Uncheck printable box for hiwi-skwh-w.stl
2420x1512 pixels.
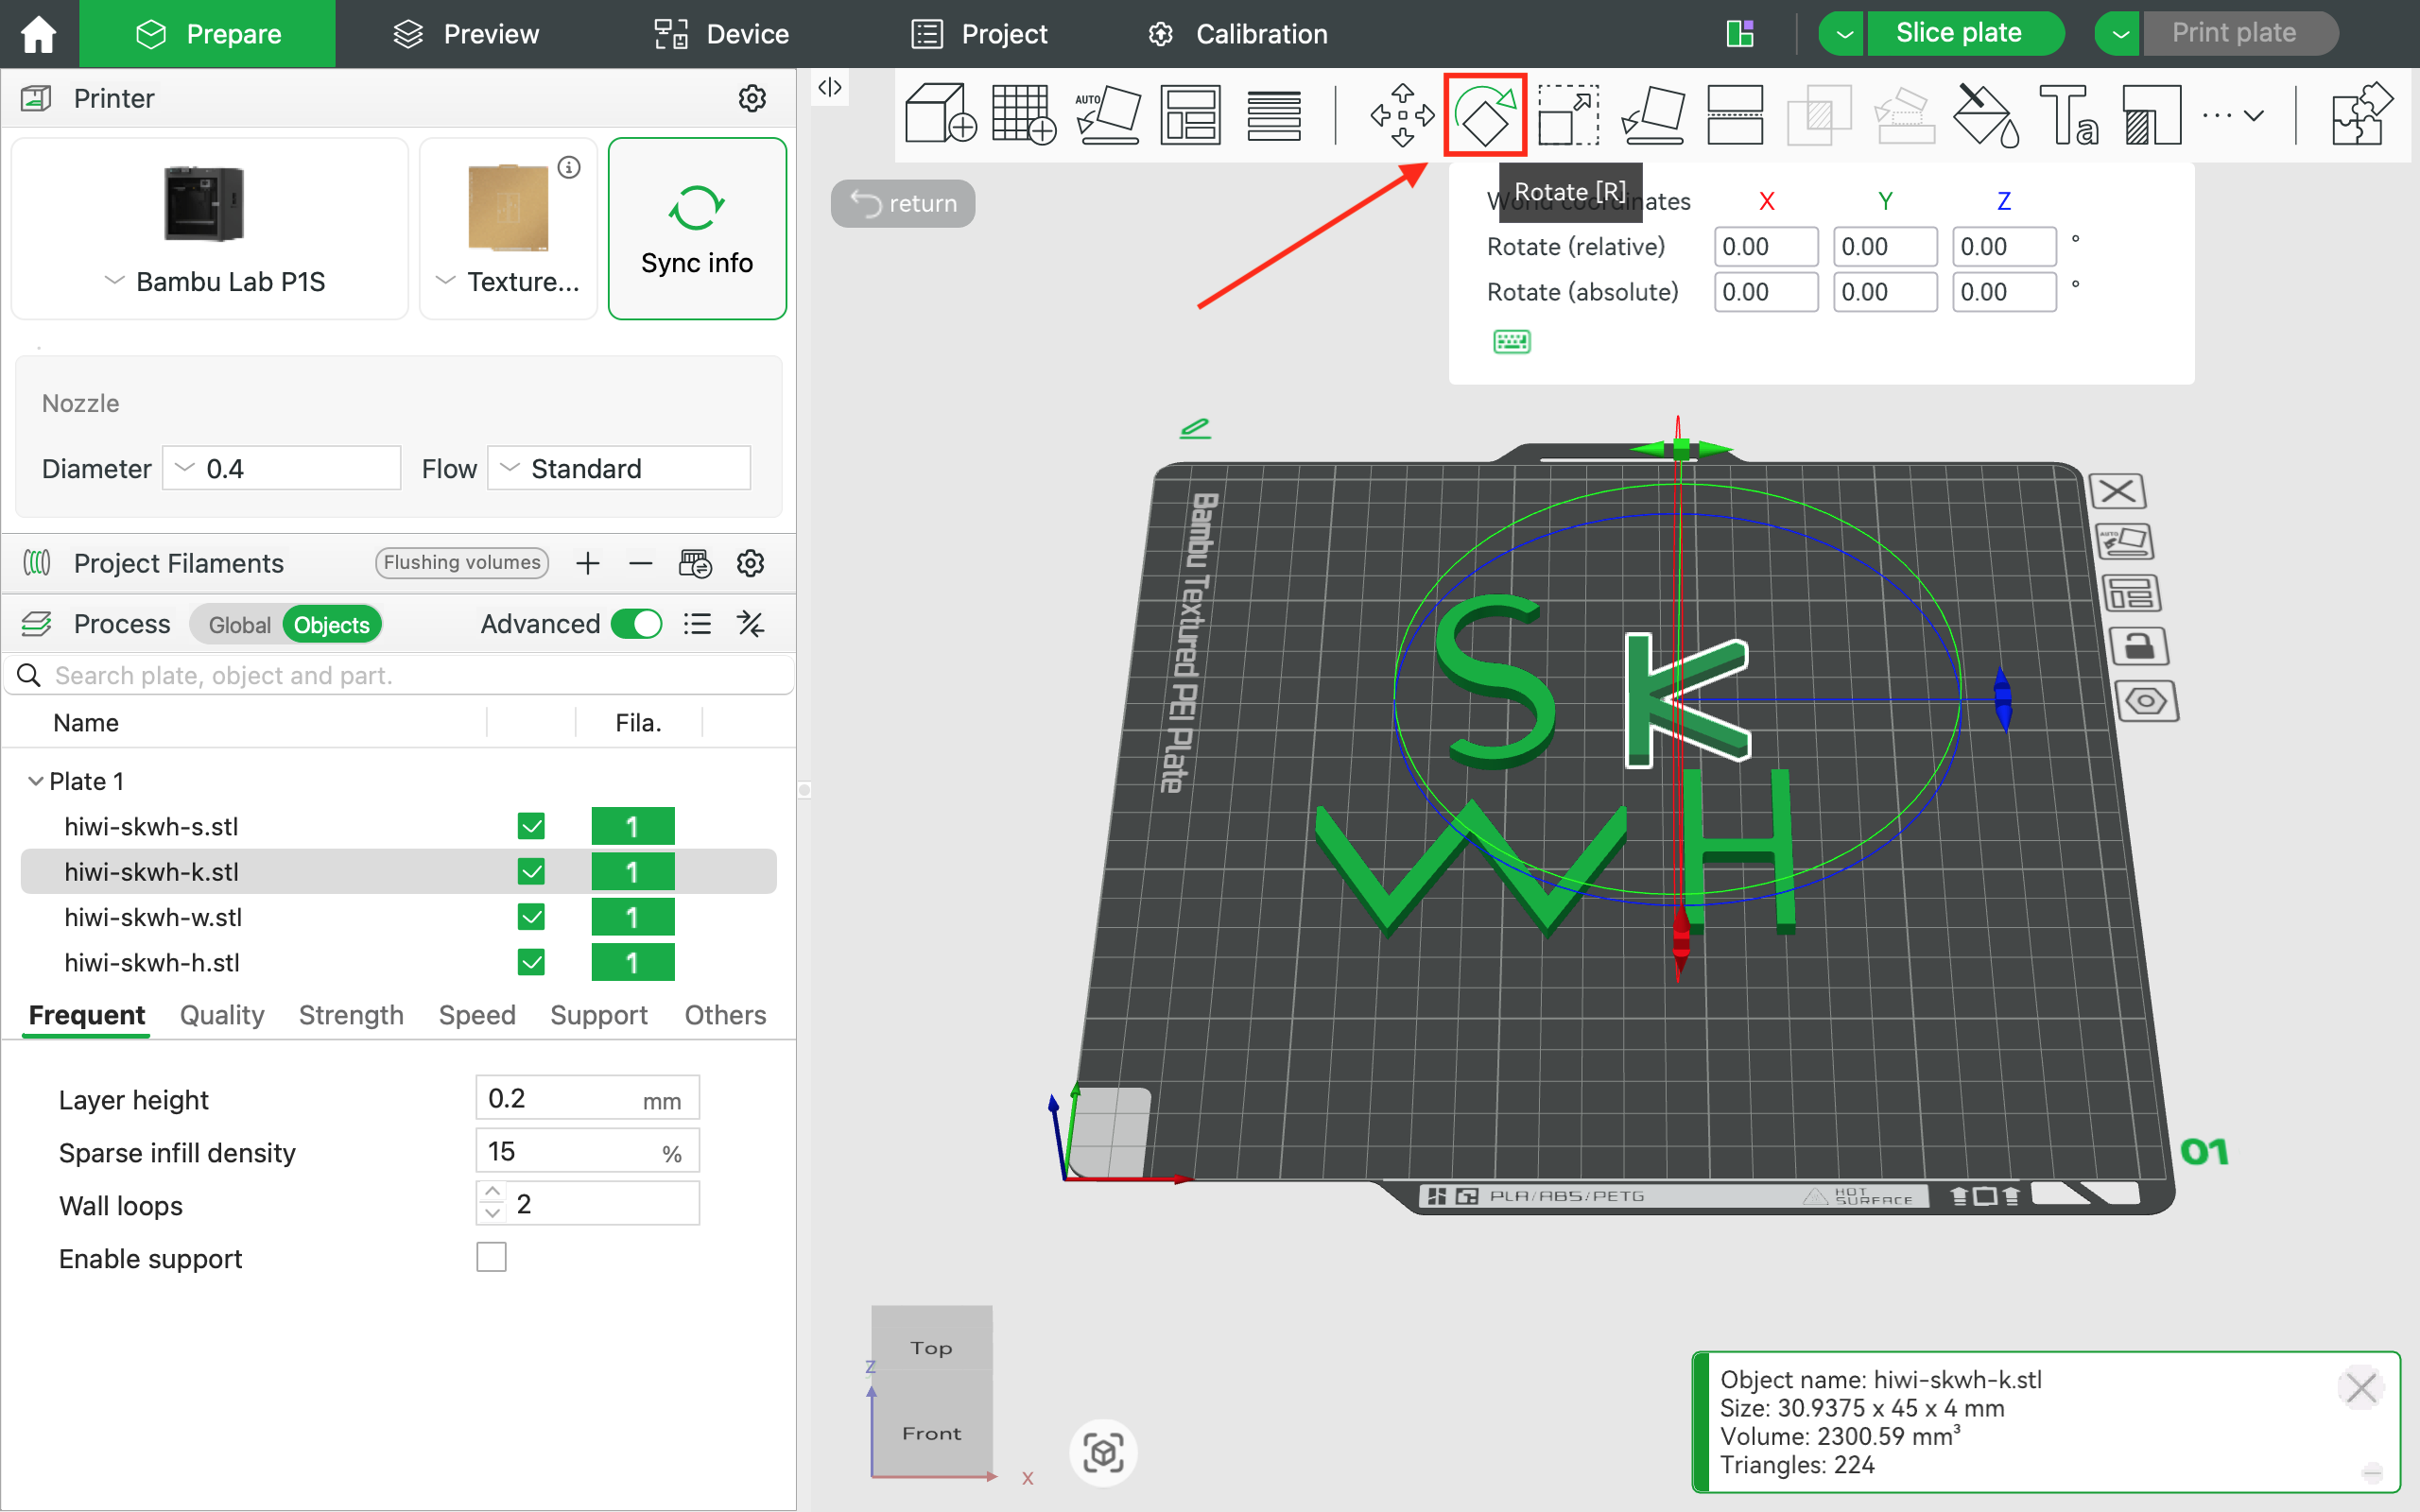(x=531, y=917)
